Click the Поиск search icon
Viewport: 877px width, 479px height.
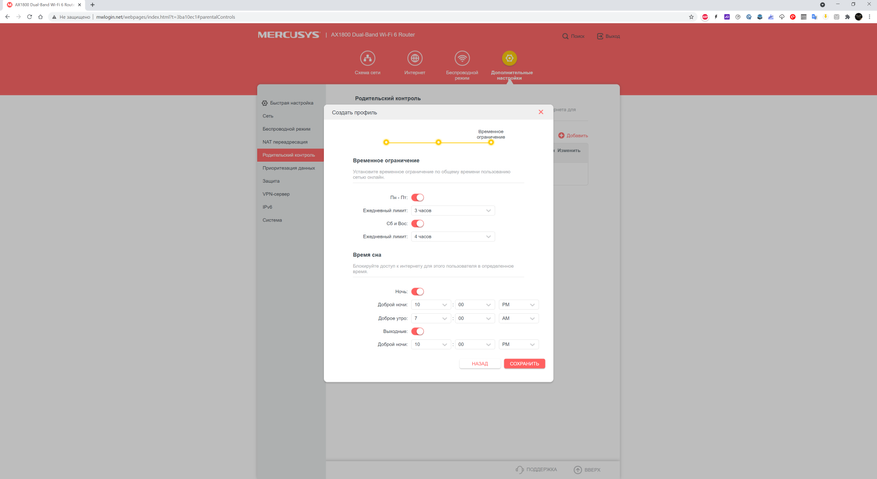tap(565, 36)
